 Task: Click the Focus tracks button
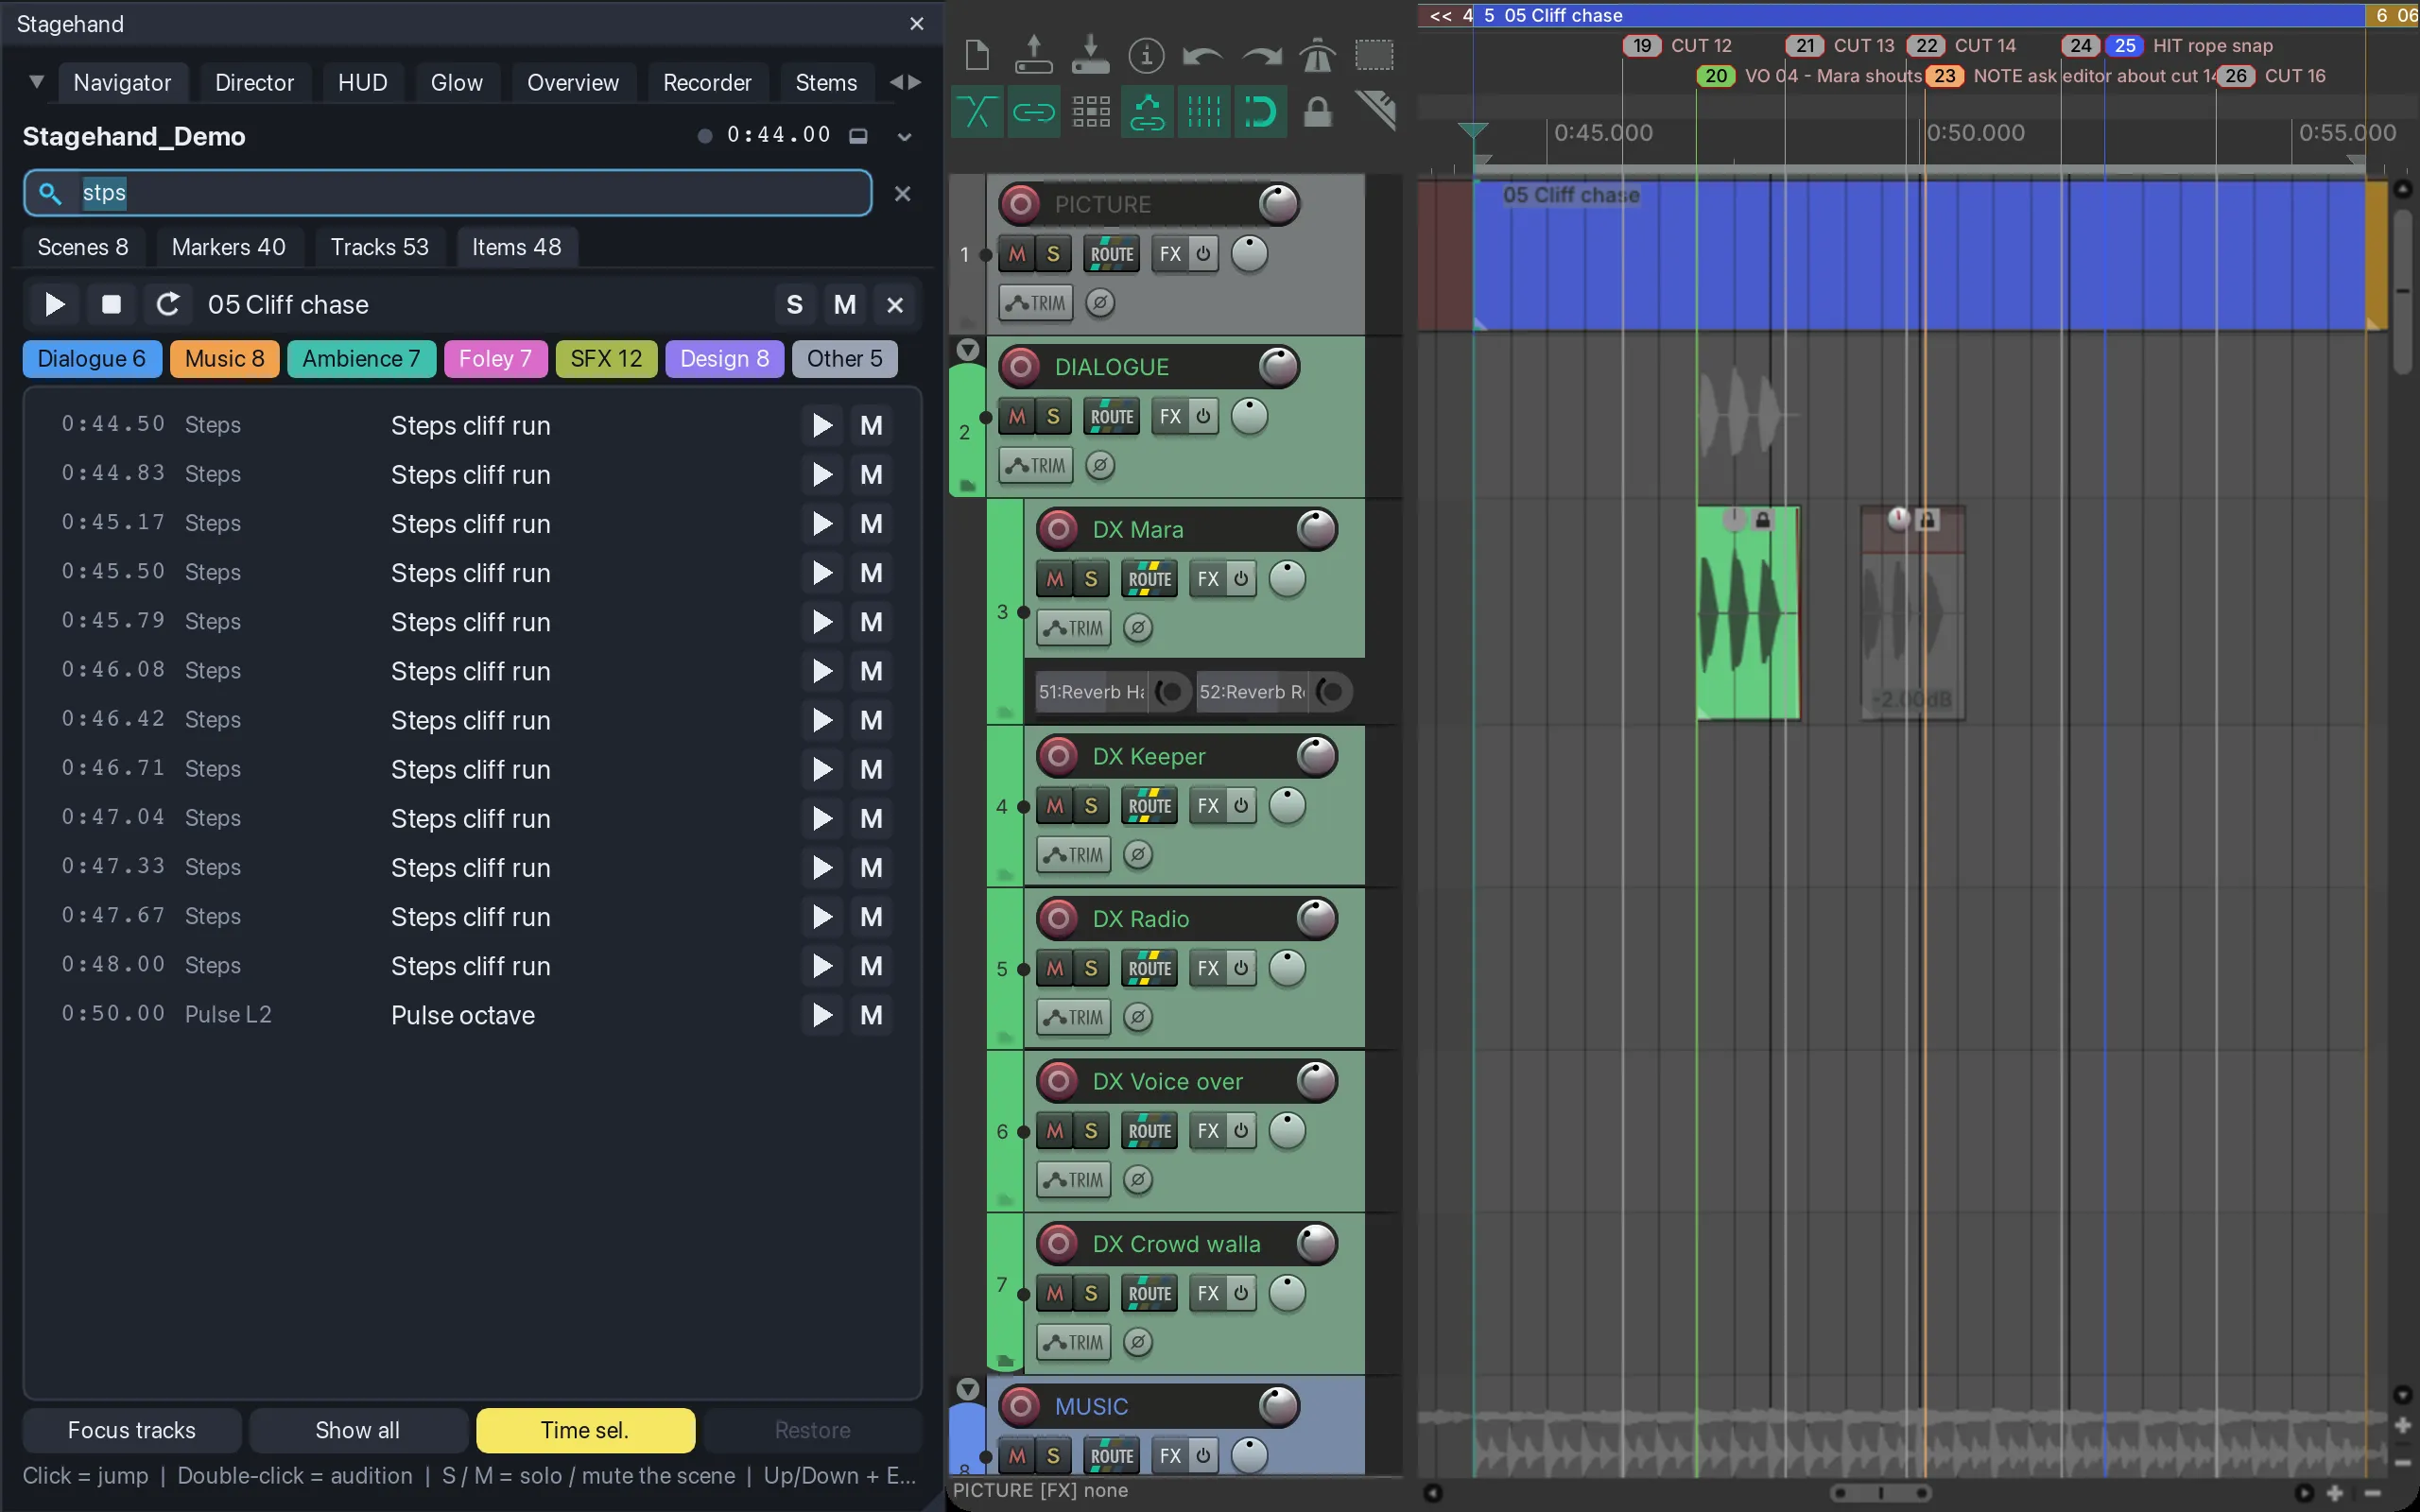(x=132, y=1430)
